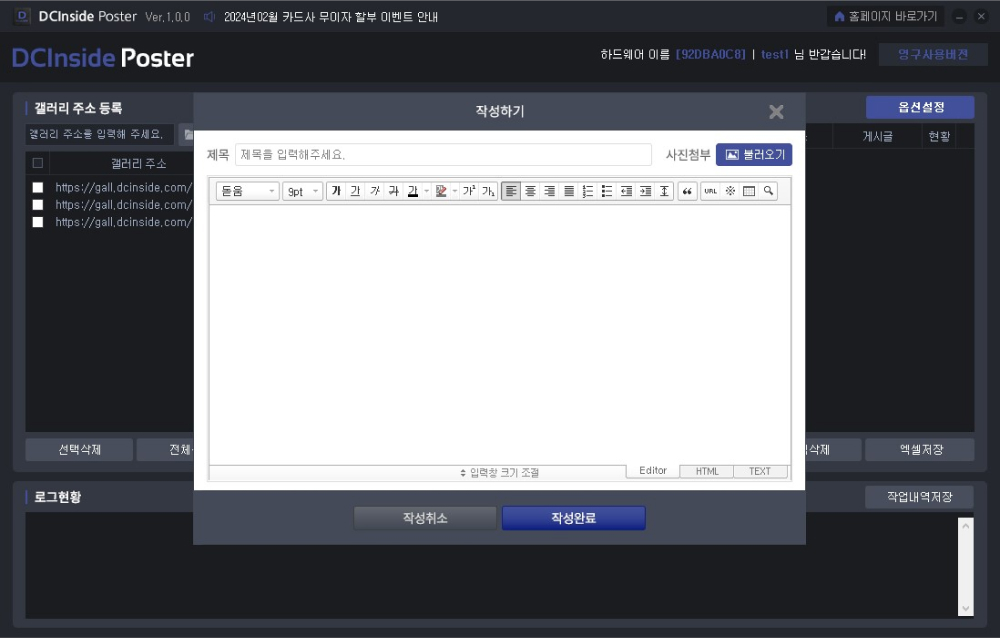
Task: Justify text alignment
Action: click(569, 191)
